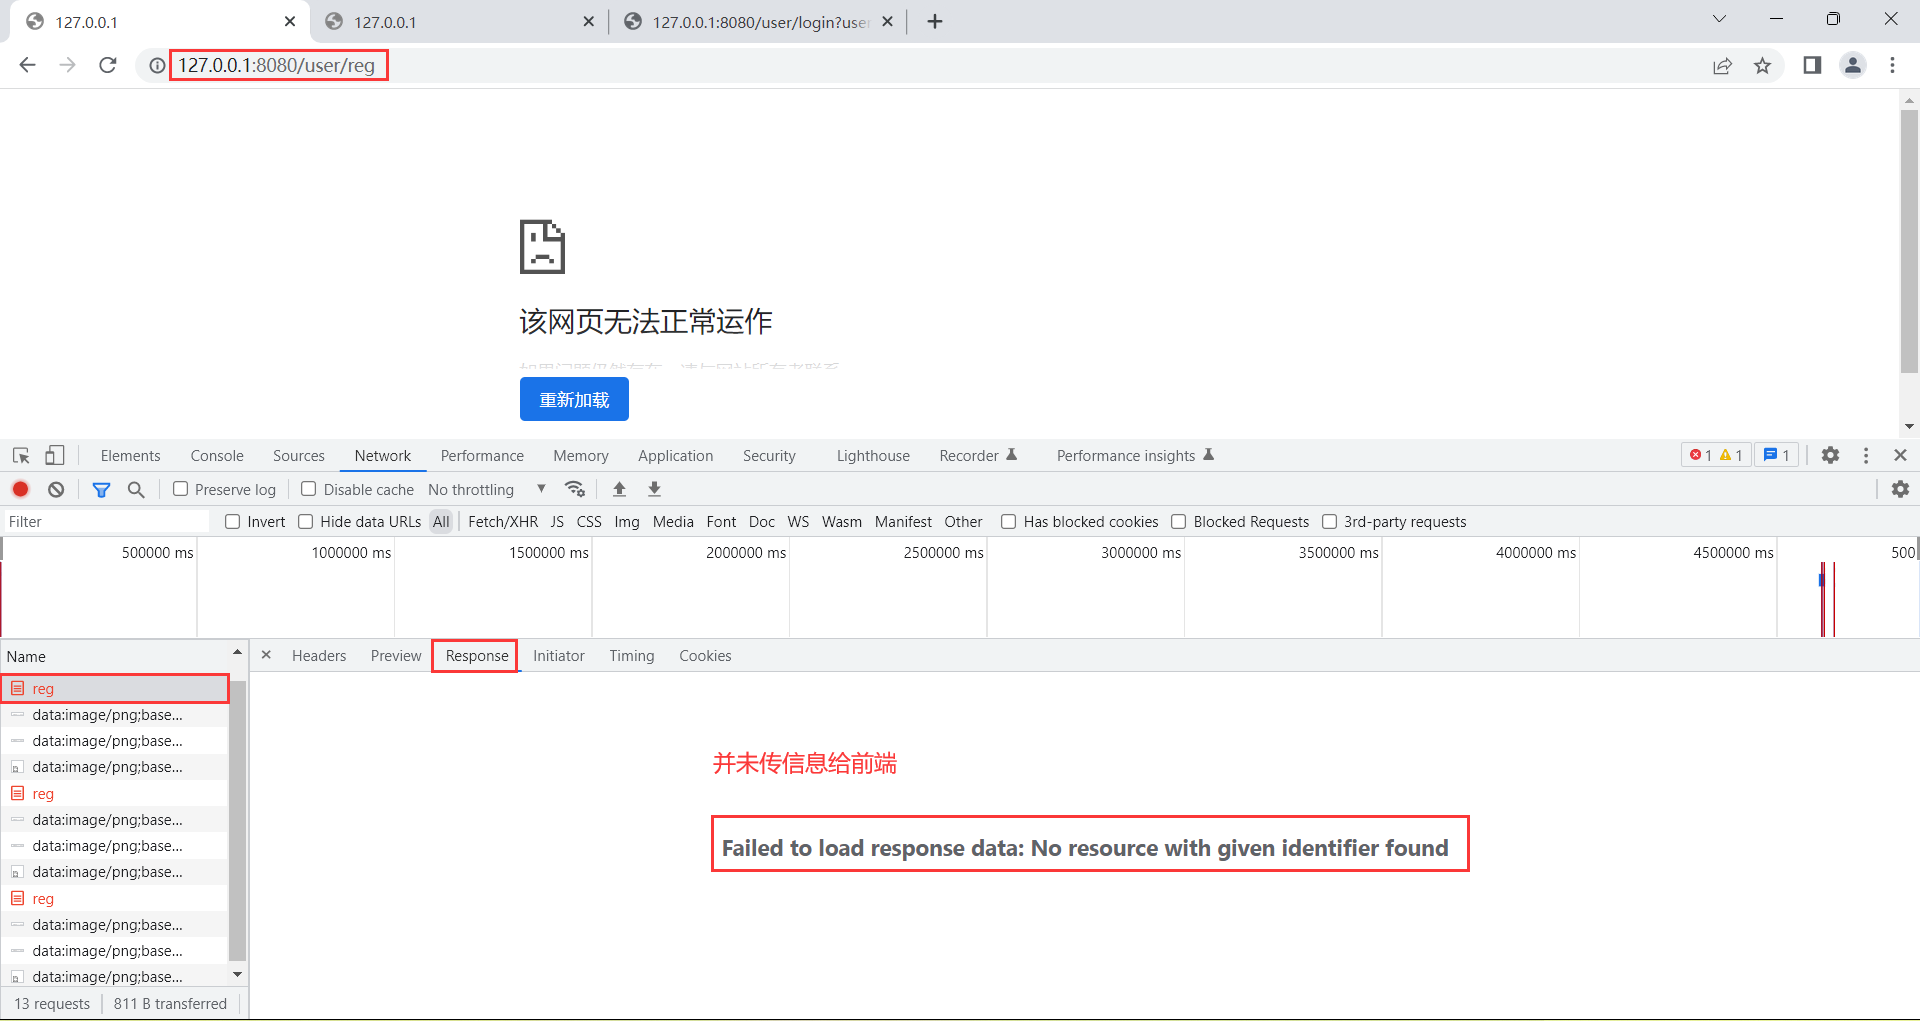Open the Application tab

click(676, 456)
